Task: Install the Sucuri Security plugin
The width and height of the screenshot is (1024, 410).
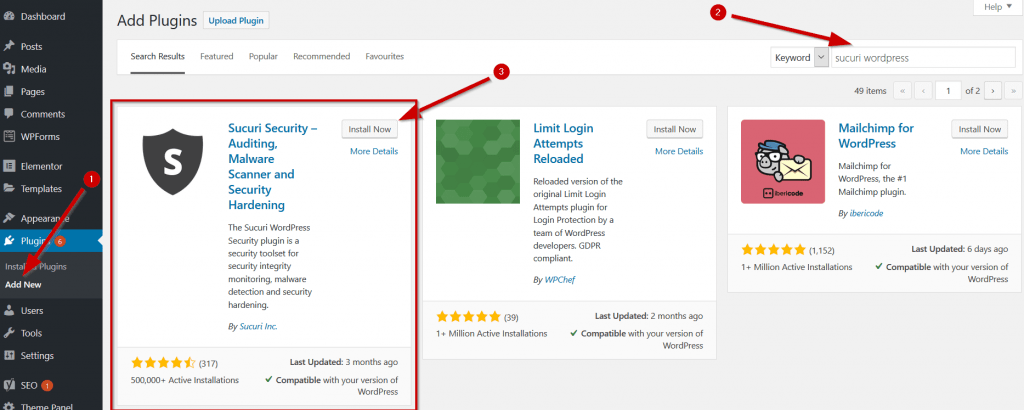Action: click(370, 129)
